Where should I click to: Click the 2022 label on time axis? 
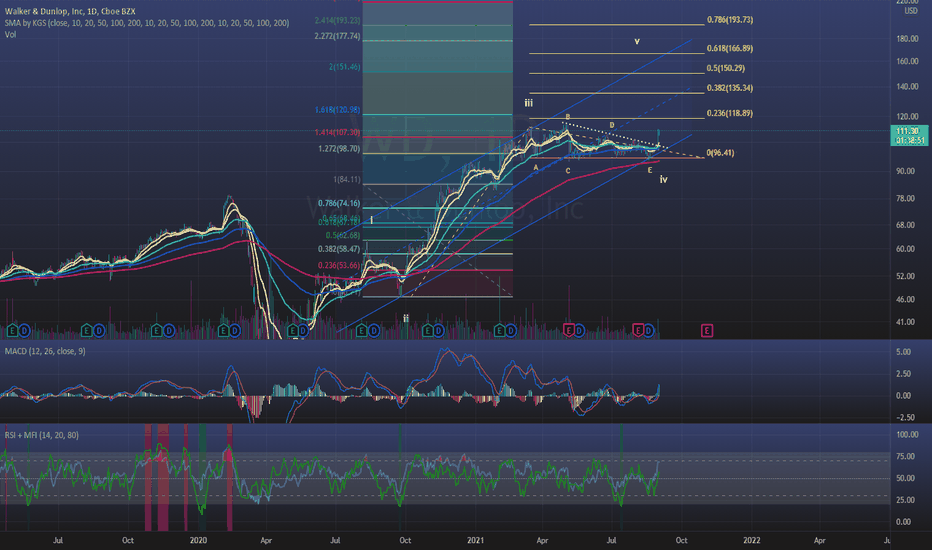(x=752, y=540)
